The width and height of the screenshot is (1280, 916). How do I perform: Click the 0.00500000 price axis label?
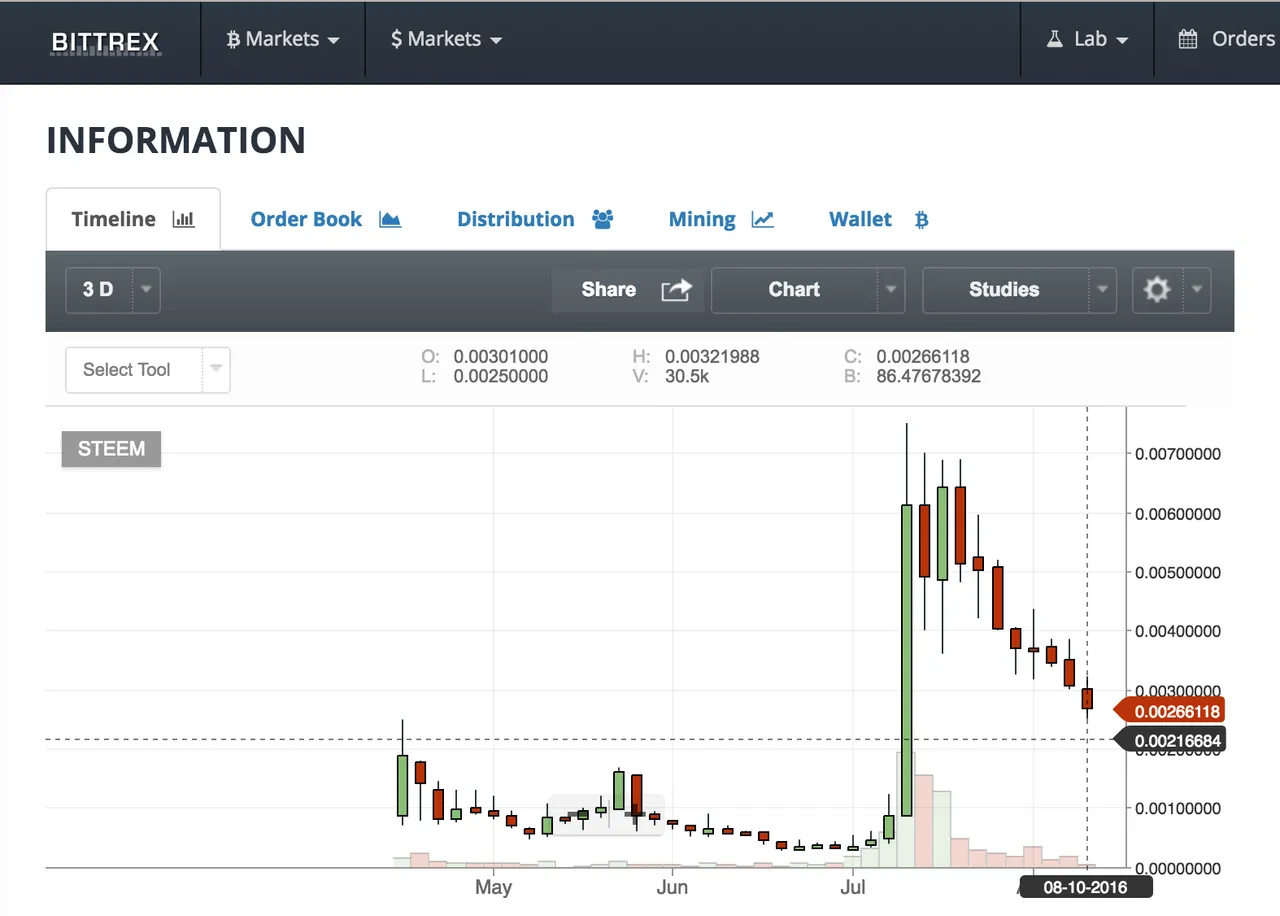(x=1178, y=572)
